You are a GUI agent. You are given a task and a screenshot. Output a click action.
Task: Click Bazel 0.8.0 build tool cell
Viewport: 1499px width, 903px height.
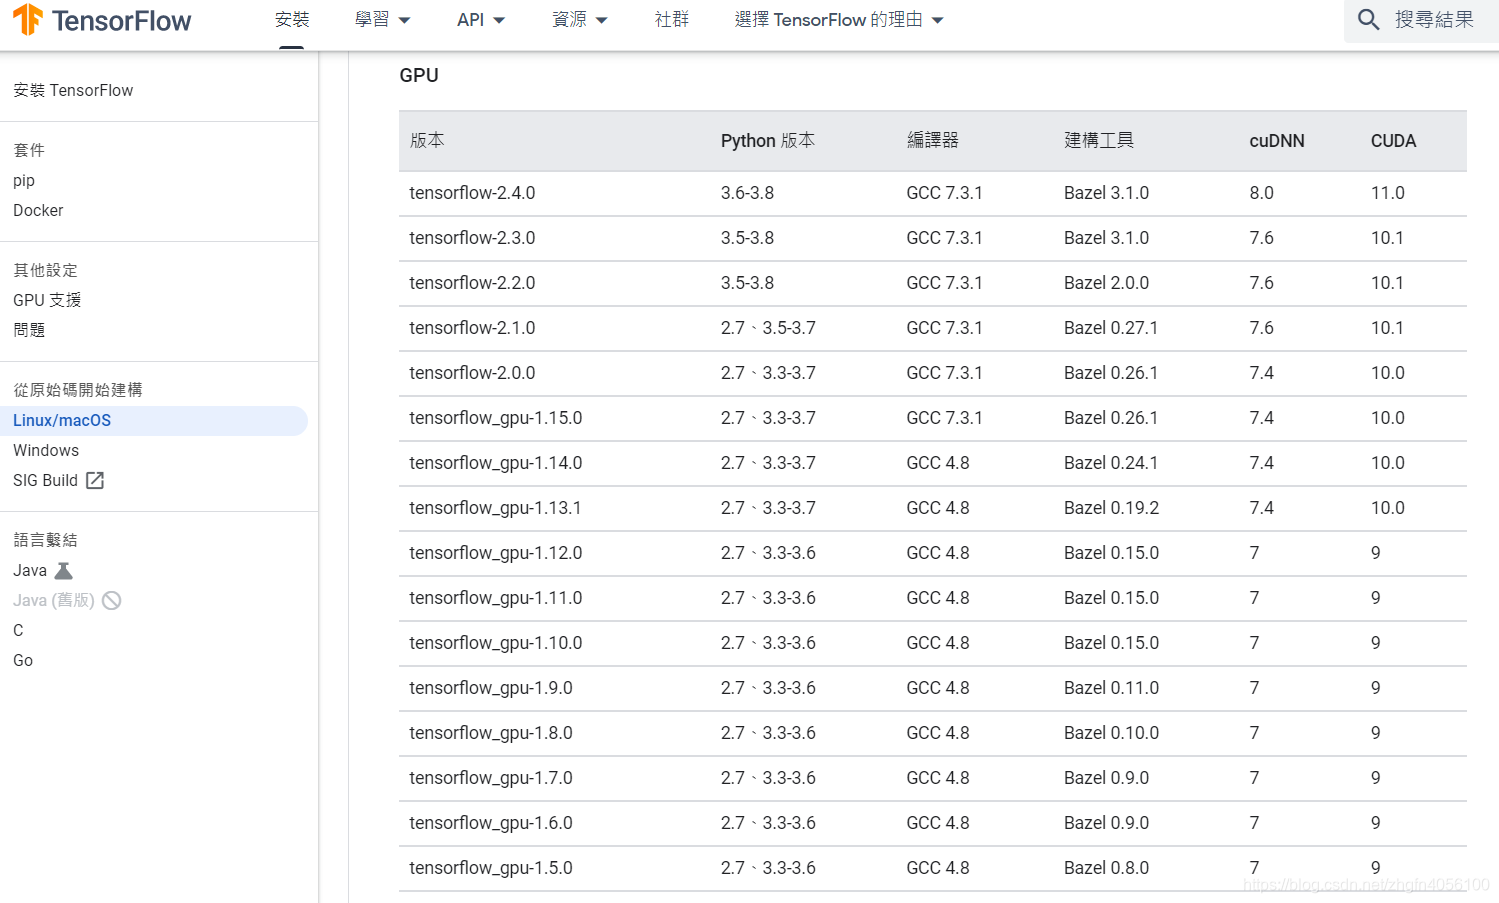1106,868
